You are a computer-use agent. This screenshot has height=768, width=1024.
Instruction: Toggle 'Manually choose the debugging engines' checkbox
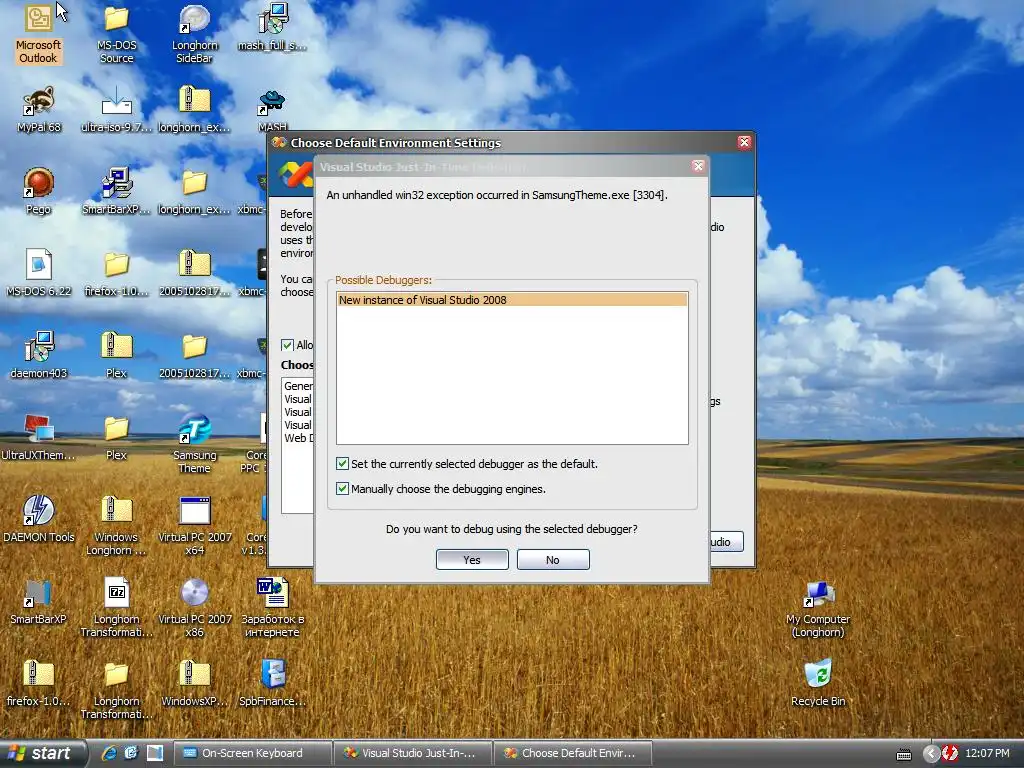tap(342, 488)
